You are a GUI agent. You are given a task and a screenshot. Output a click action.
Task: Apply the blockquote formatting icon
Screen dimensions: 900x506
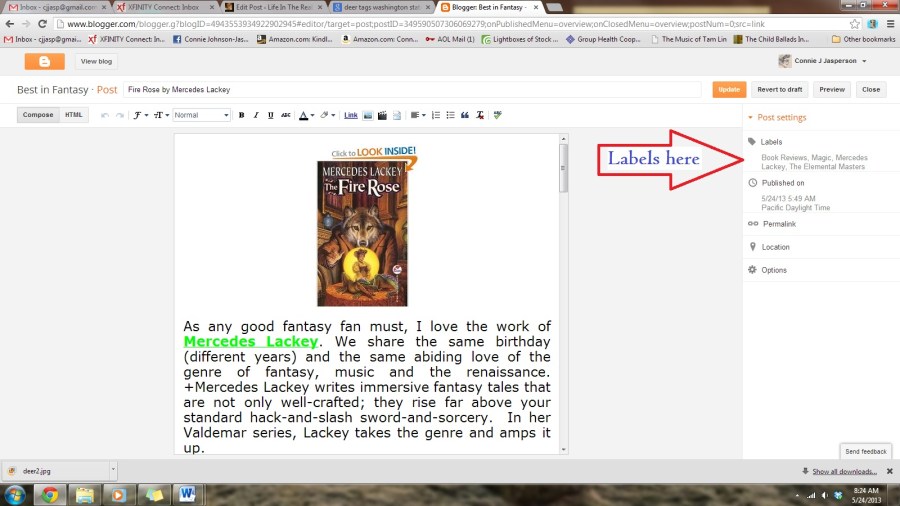[465, 115]
